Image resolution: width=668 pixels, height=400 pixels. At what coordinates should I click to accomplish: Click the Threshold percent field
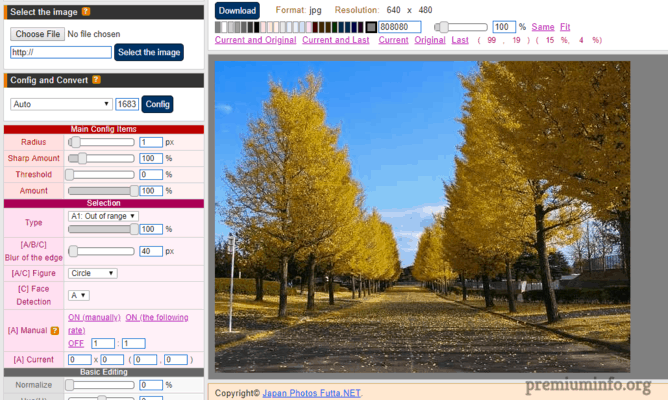pos(151,175)
